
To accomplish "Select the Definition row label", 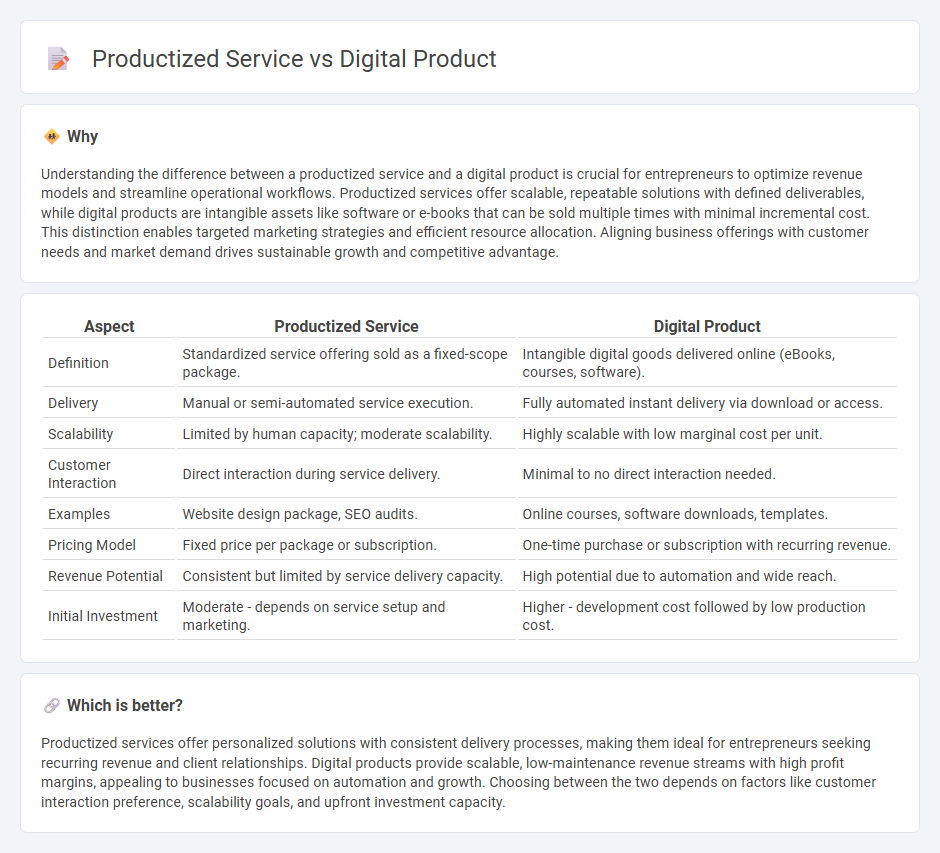I will coord(78,363).
